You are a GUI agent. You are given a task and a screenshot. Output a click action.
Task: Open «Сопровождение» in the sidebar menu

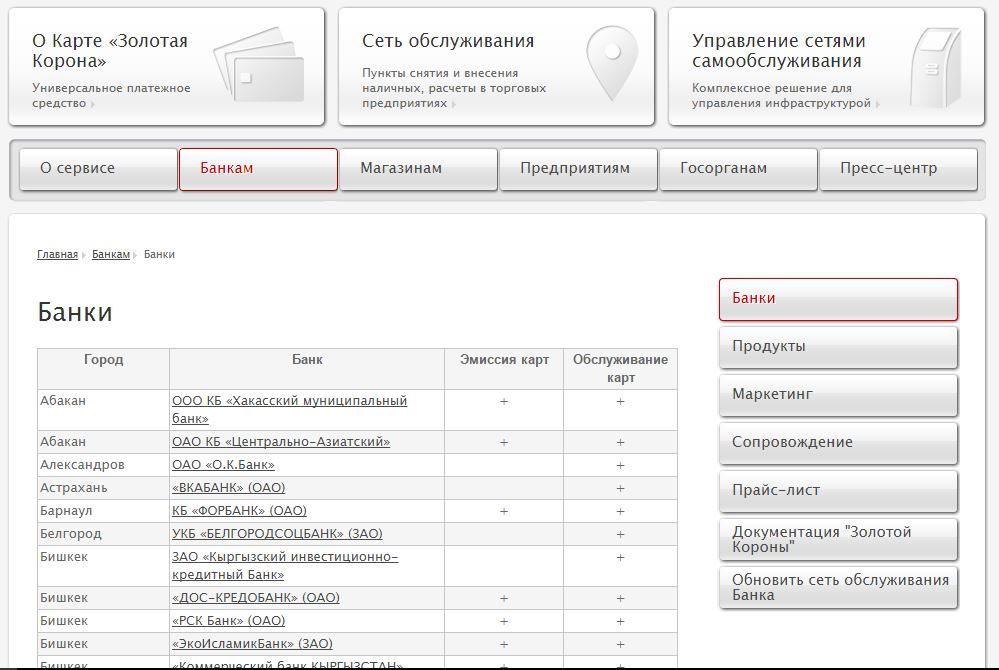pos(838,443)
